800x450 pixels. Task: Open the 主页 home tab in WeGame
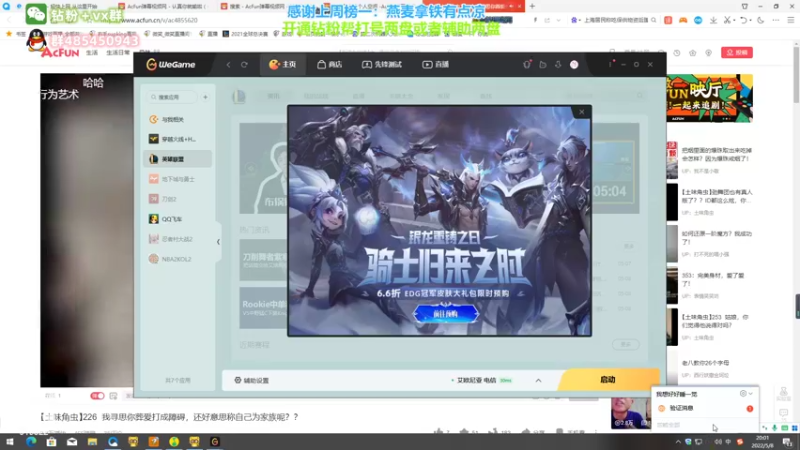pos(283,64)
